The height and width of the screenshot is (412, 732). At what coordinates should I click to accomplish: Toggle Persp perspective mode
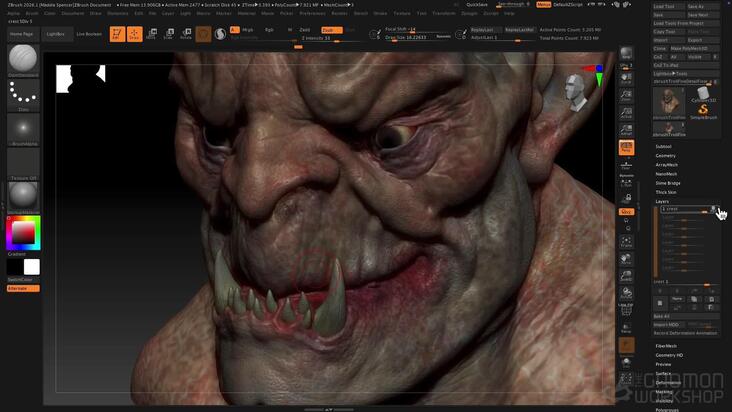(x=626, y=147)
